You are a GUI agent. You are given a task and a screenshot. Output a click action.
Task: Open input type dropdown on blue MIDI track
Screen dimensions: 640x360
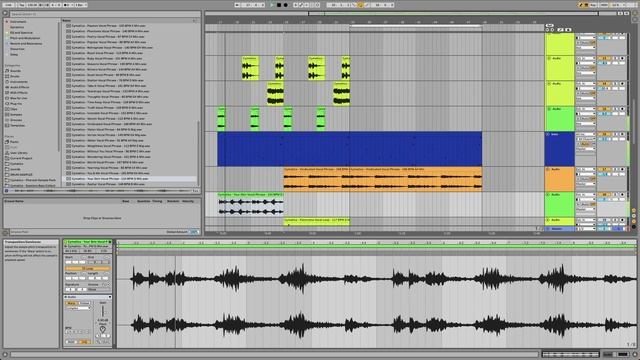(586, 134)
